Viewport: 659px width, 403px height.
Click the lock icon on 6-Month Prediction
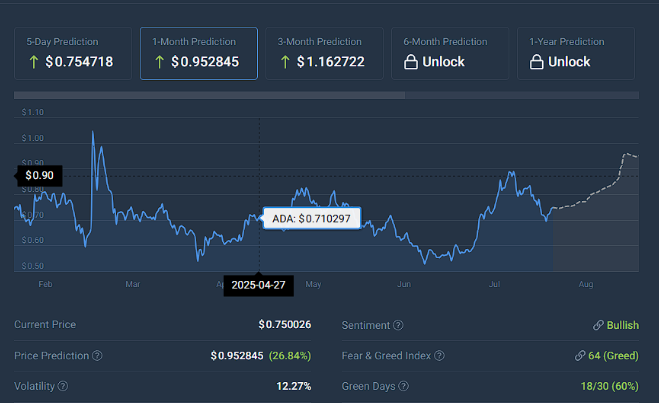click(x=411, y=62)
